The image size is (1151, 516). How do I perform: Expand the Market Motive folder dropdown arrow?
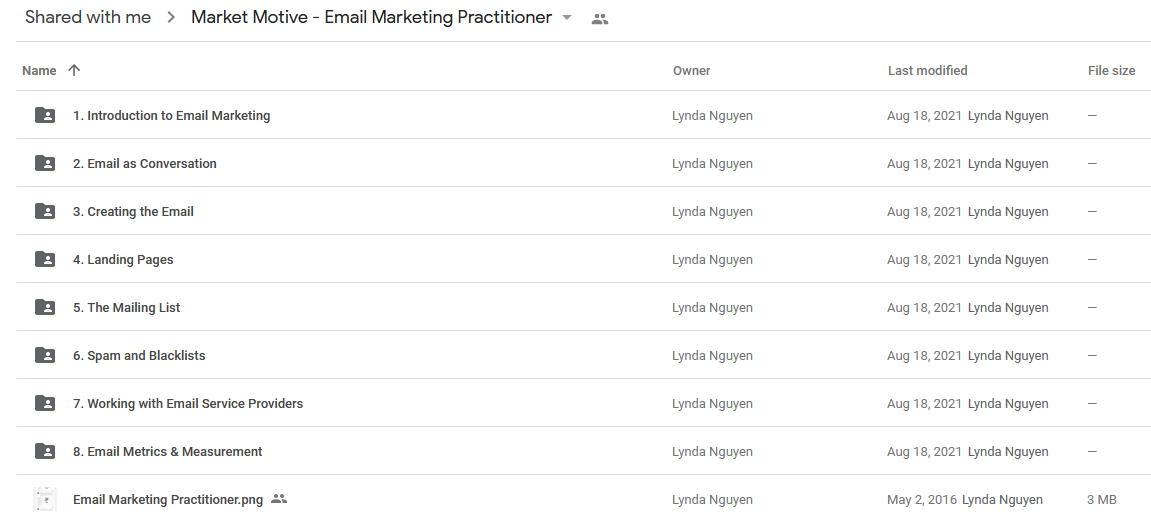click(567, 18)
